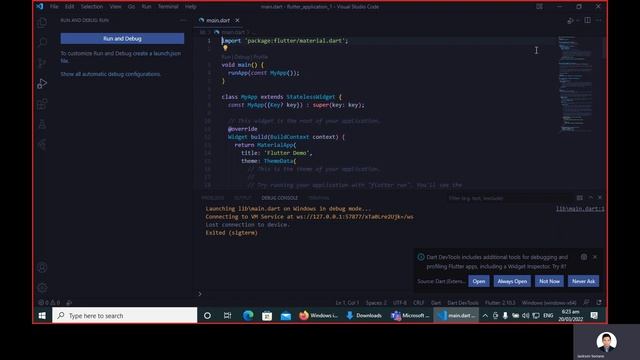
Task: Click Windows (windows-x64) device in status bar
Action: 549,303
